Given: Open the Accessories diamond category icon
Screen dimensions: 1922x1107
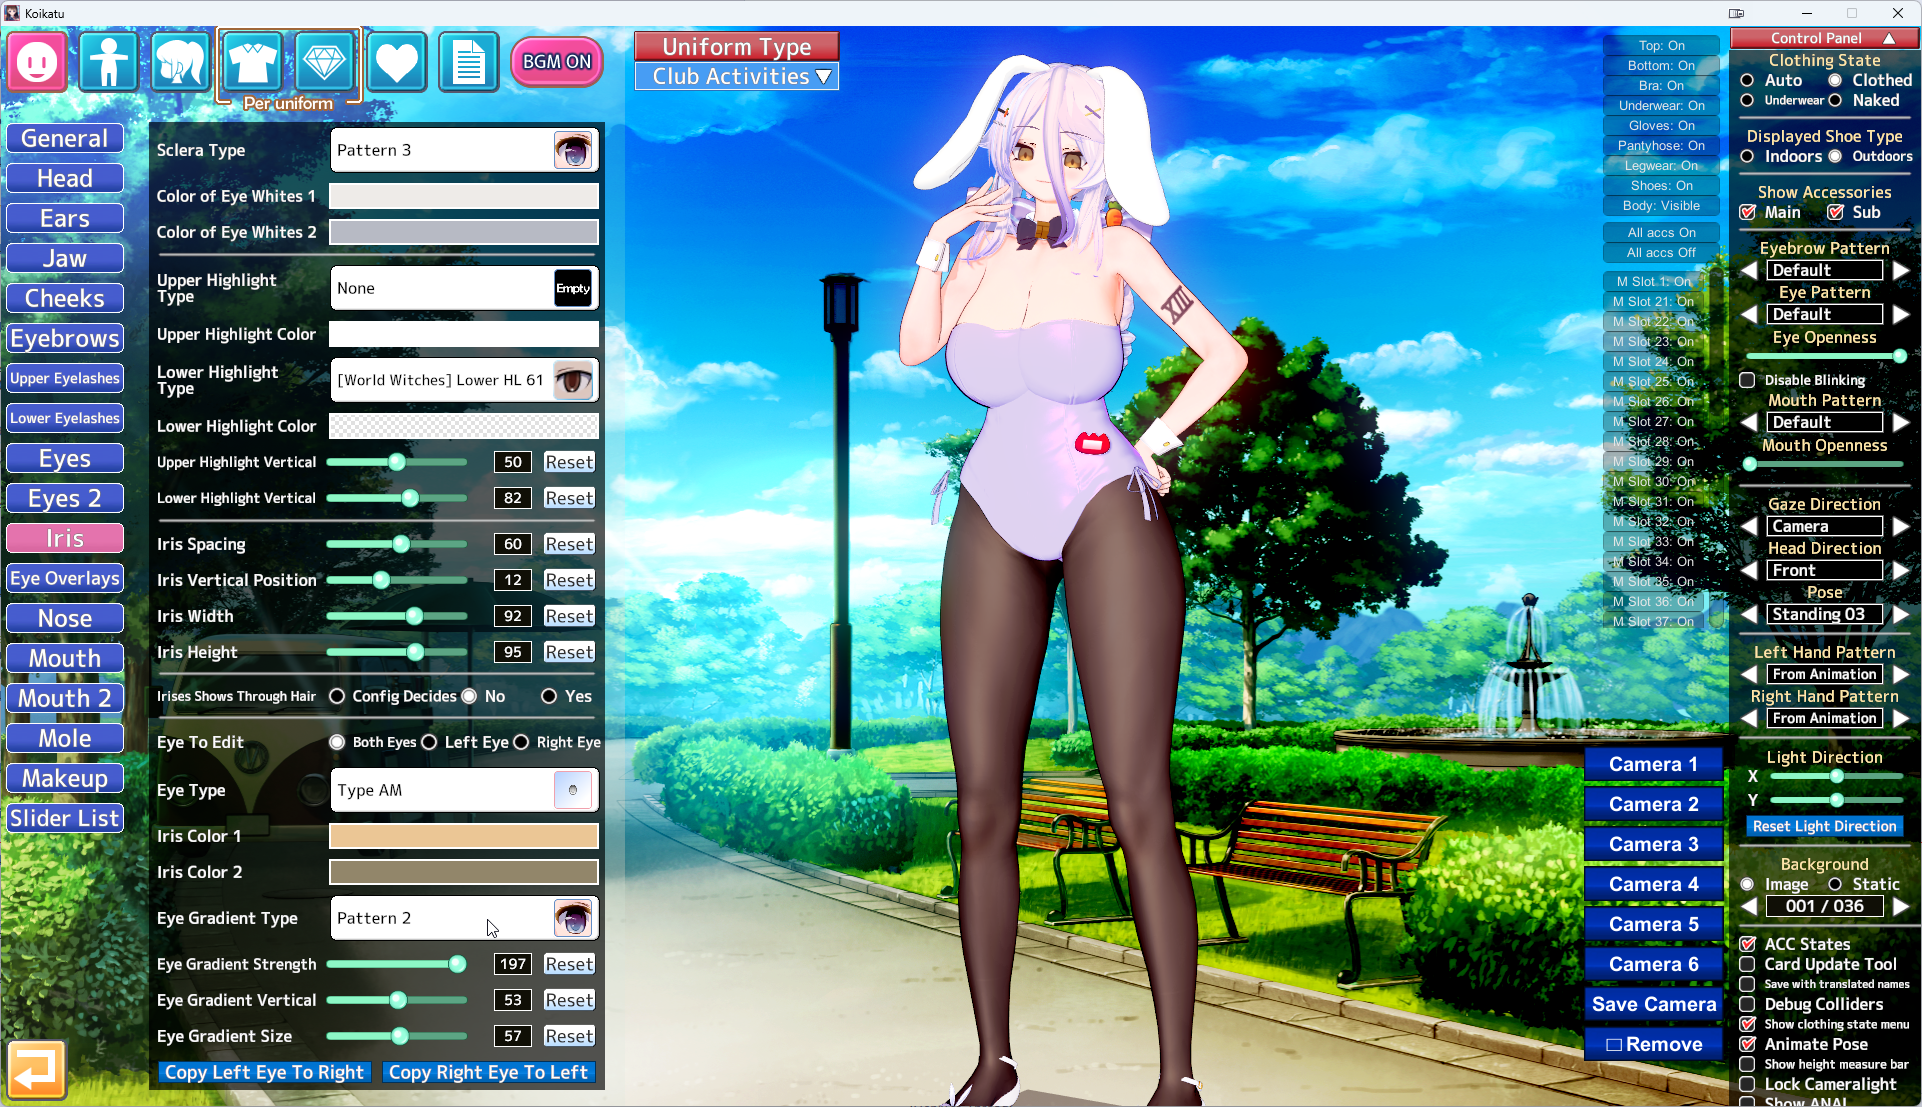Looking at the screenshot, I should (324, 62).
